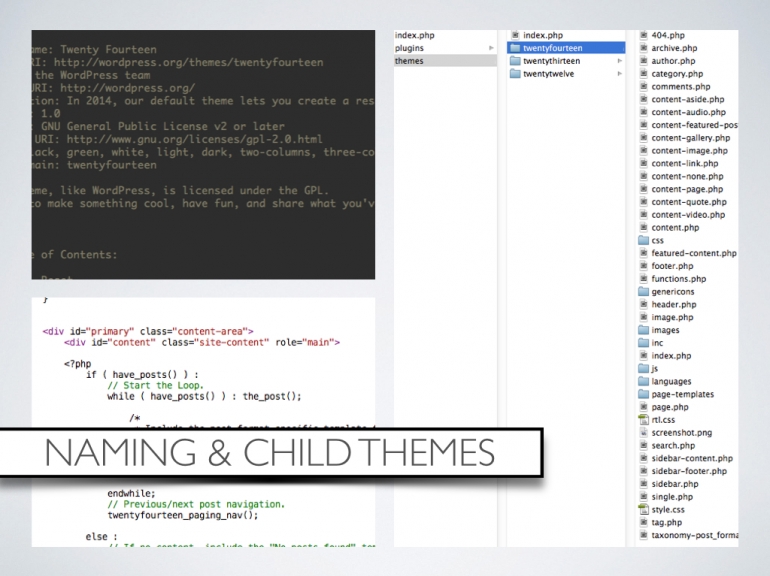Open the languages folder icon
770x576 pixels.
click(643, 382)
